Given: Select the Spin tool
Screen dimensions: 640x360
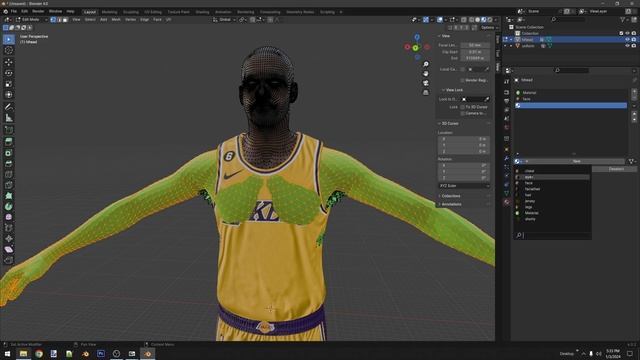Looking at the screenshot, I should point(9,207).
